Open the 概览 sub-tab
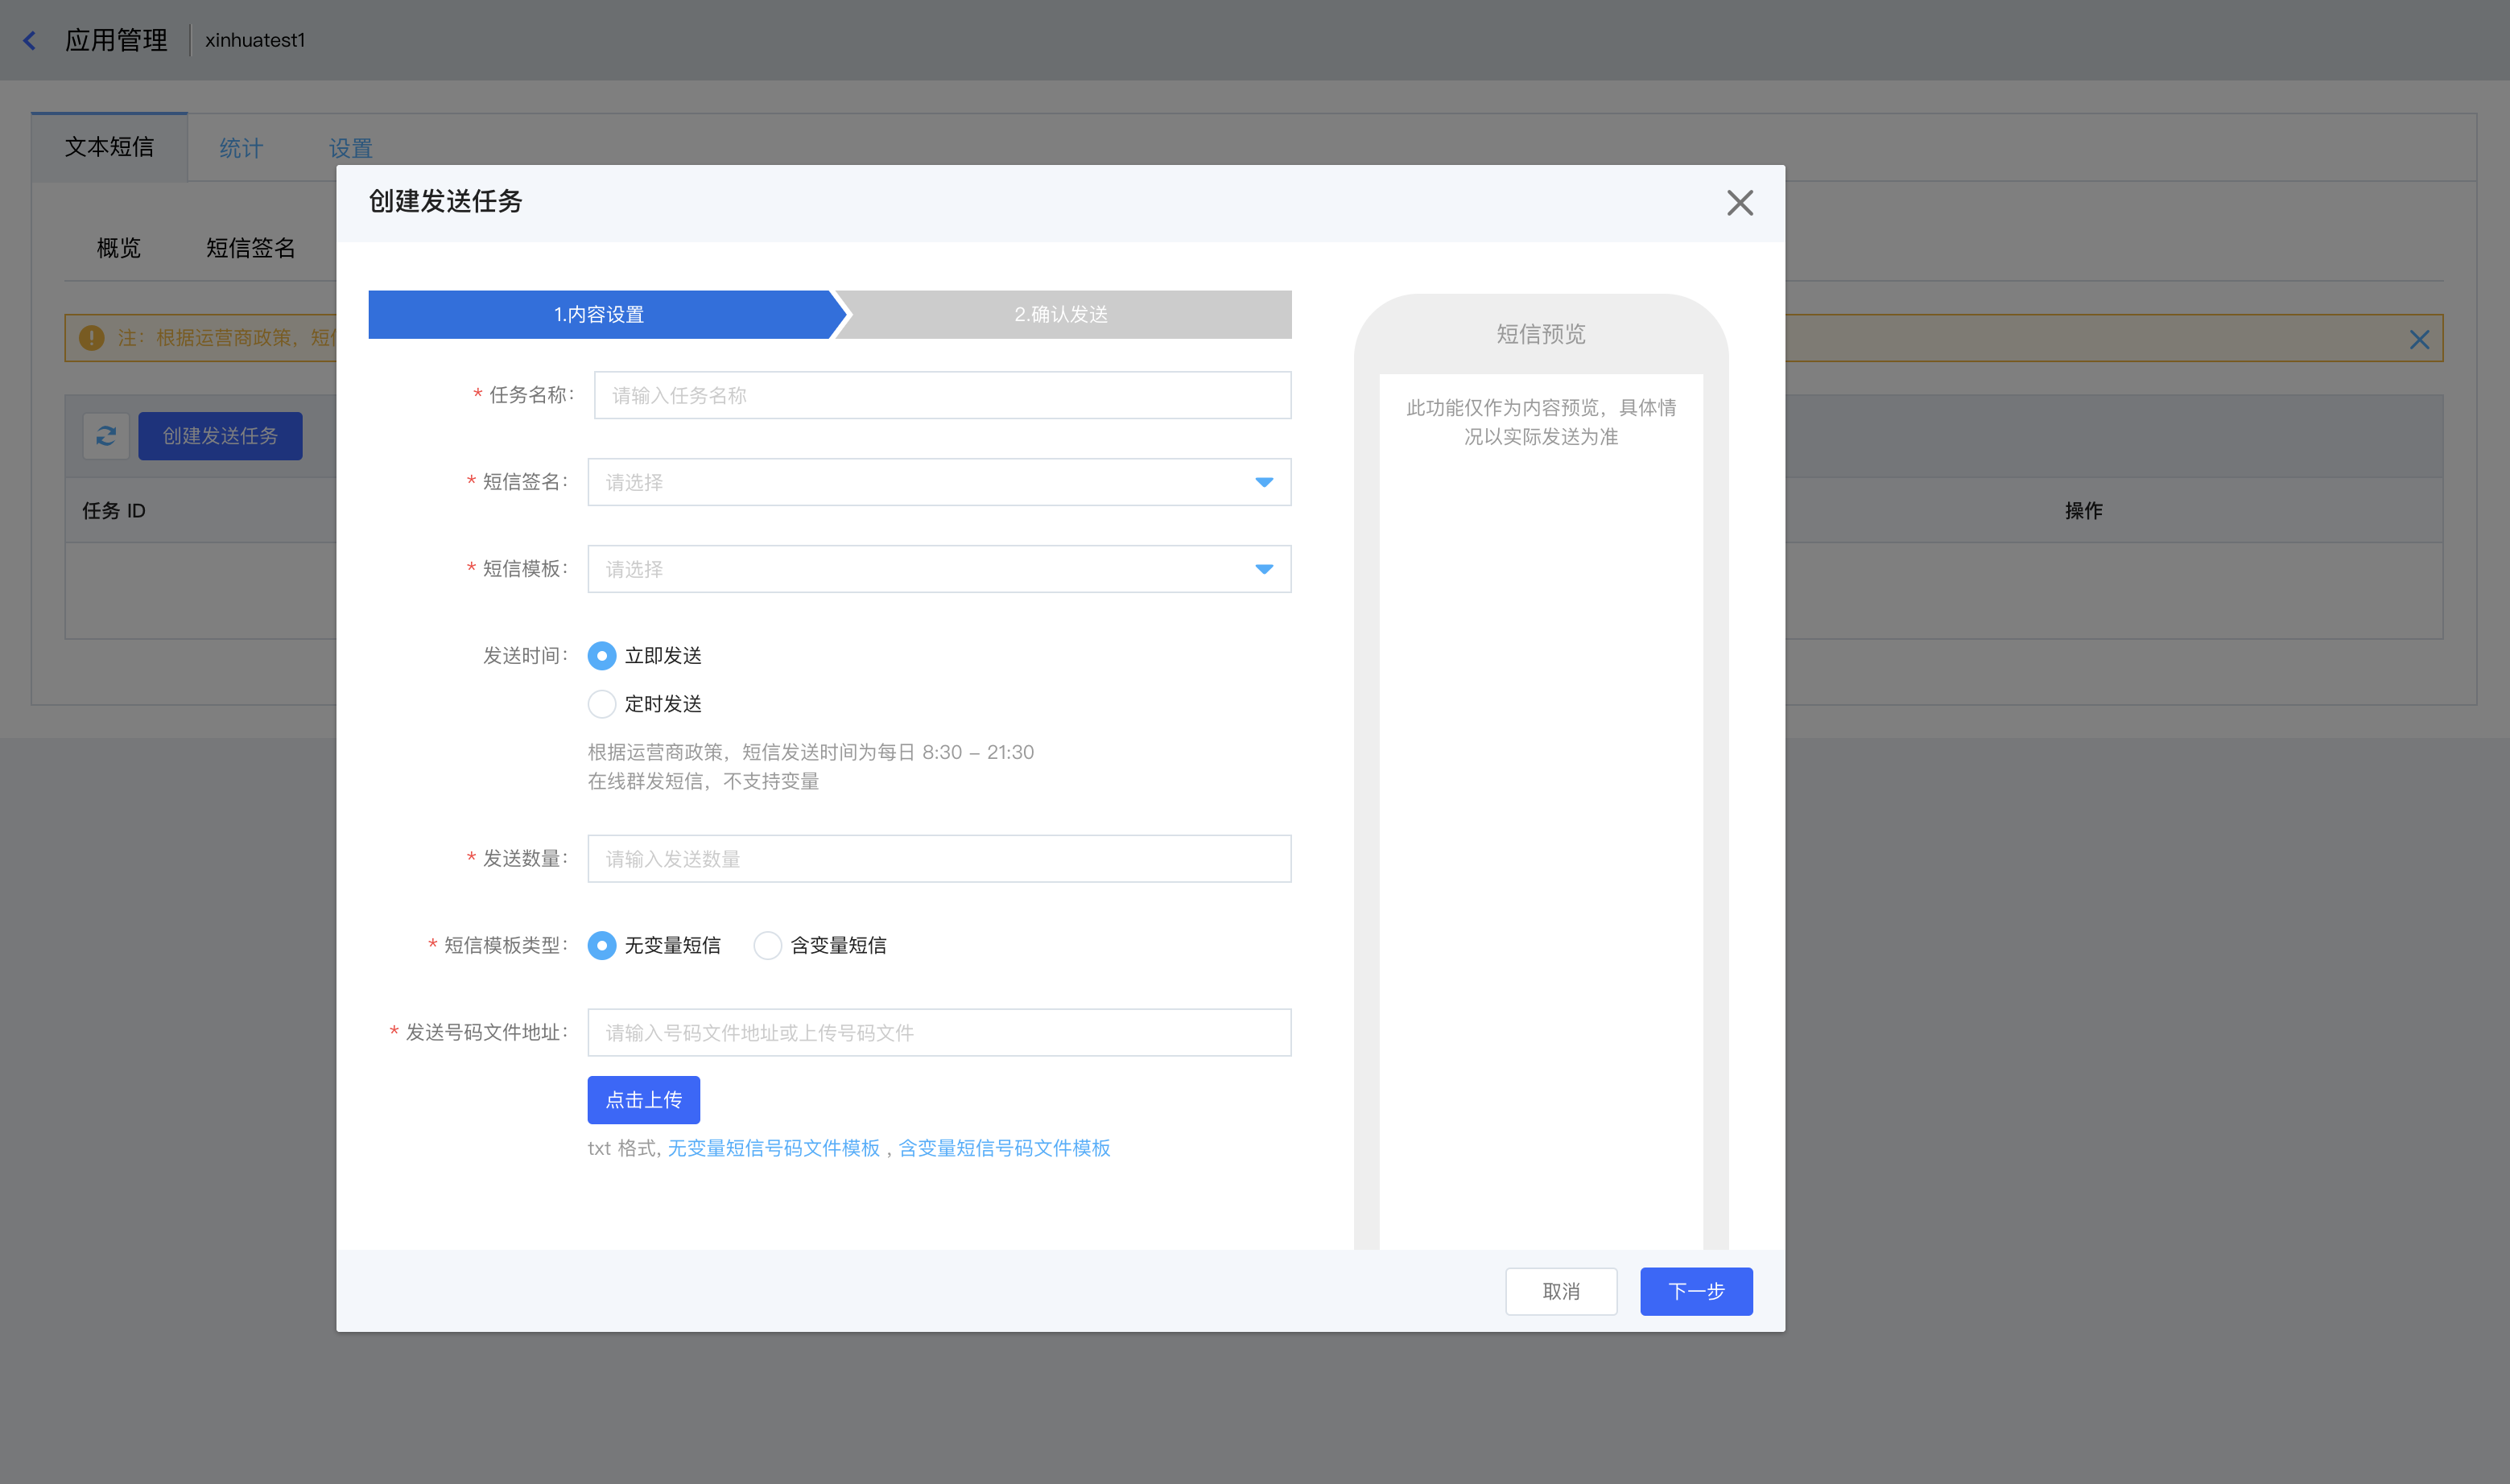 click(118, 248)
